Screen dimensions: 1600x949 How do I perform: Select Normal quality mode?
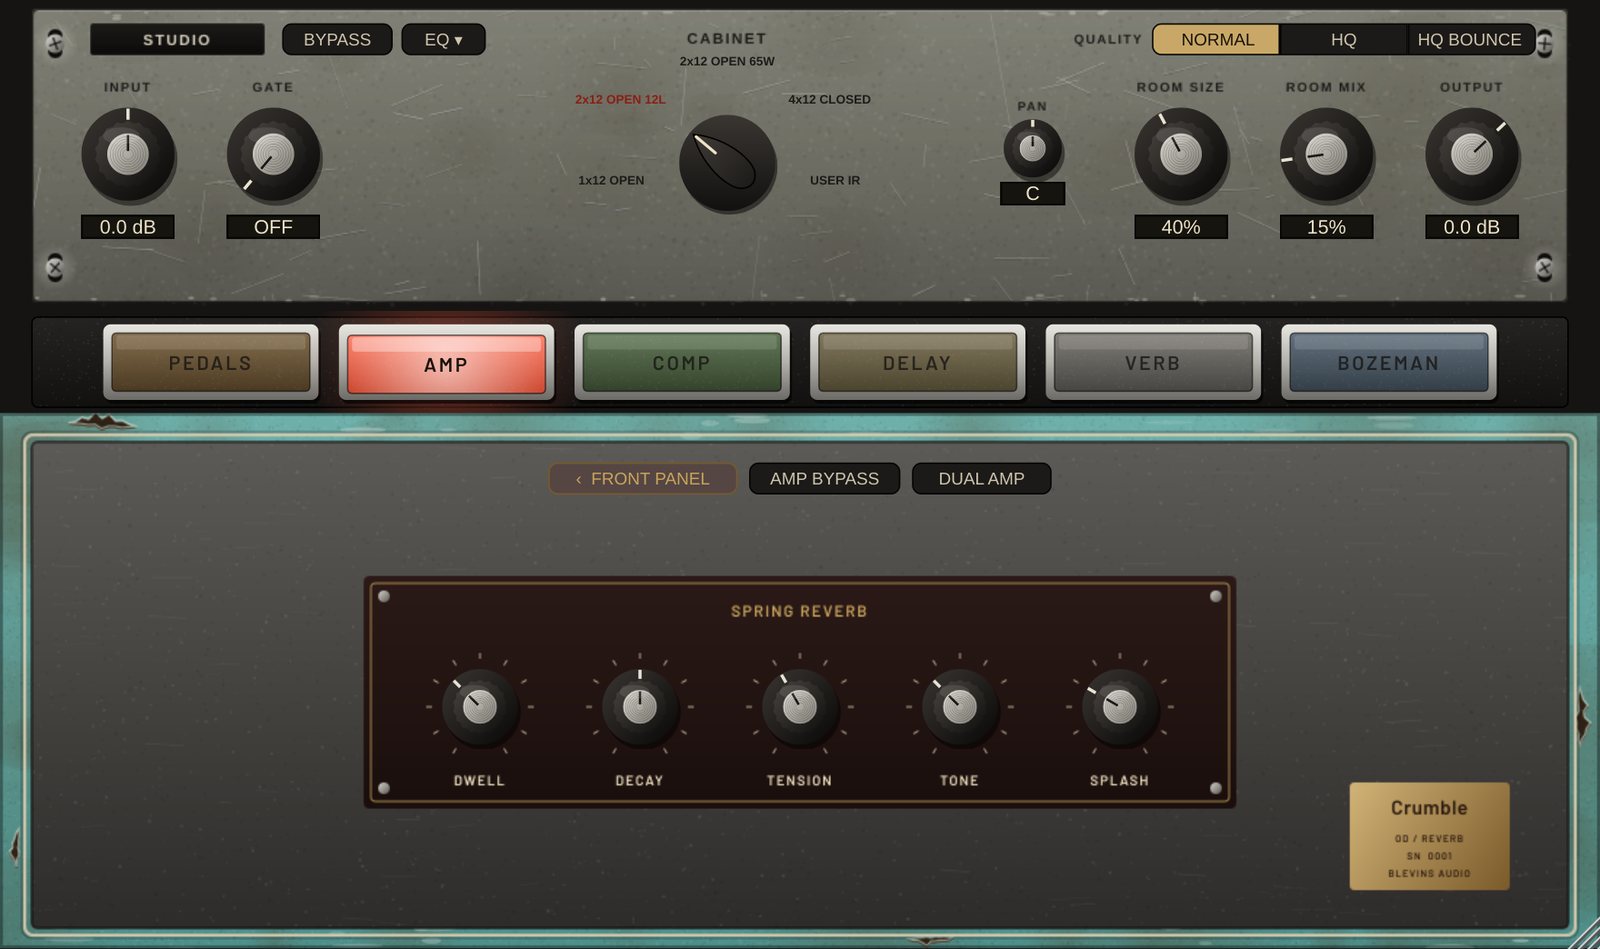click(x=1217, y=40)
